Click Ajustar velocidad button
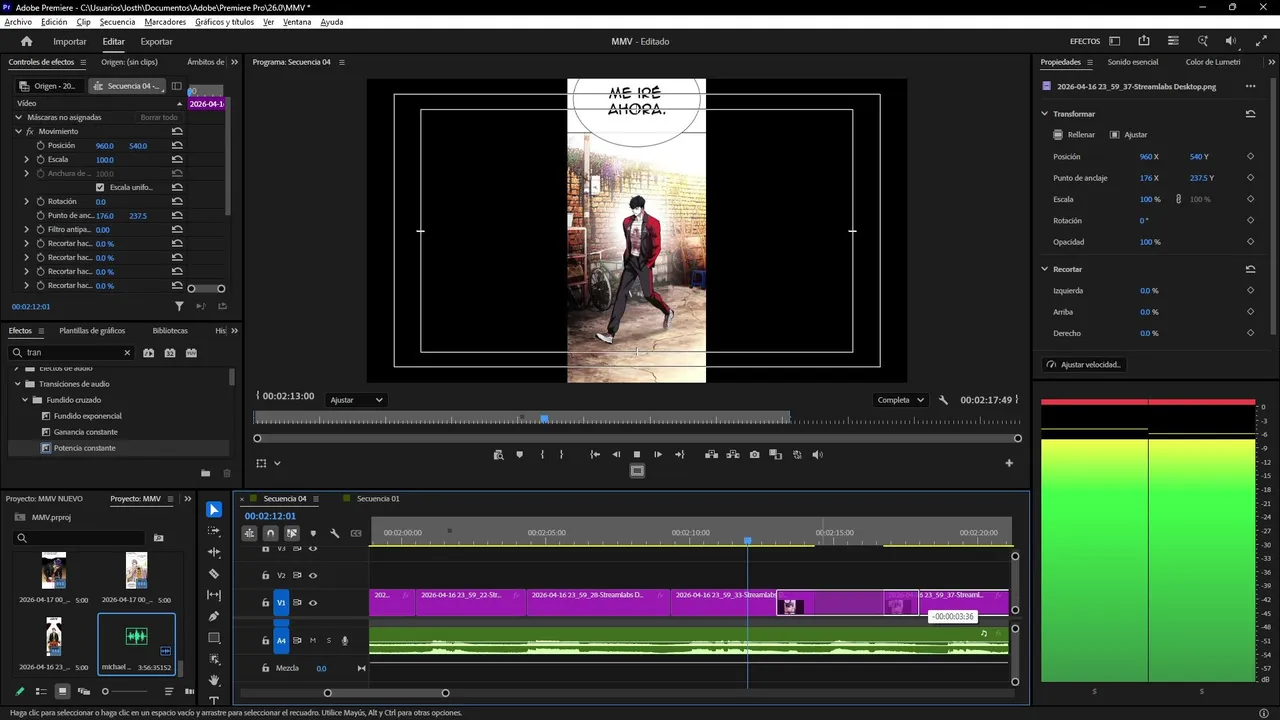 tap(1083, 364)
